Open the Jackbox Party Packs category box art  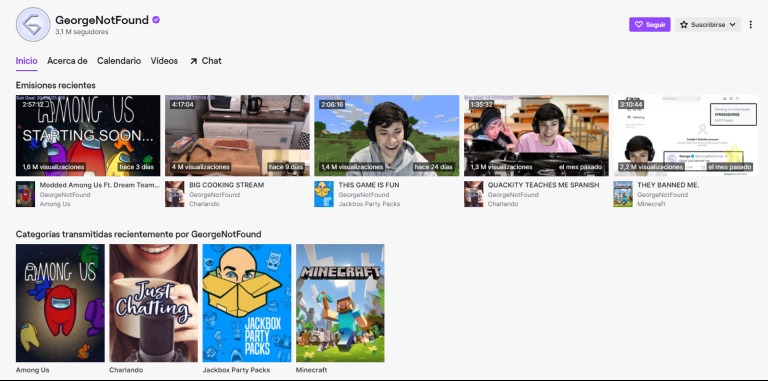247,303
